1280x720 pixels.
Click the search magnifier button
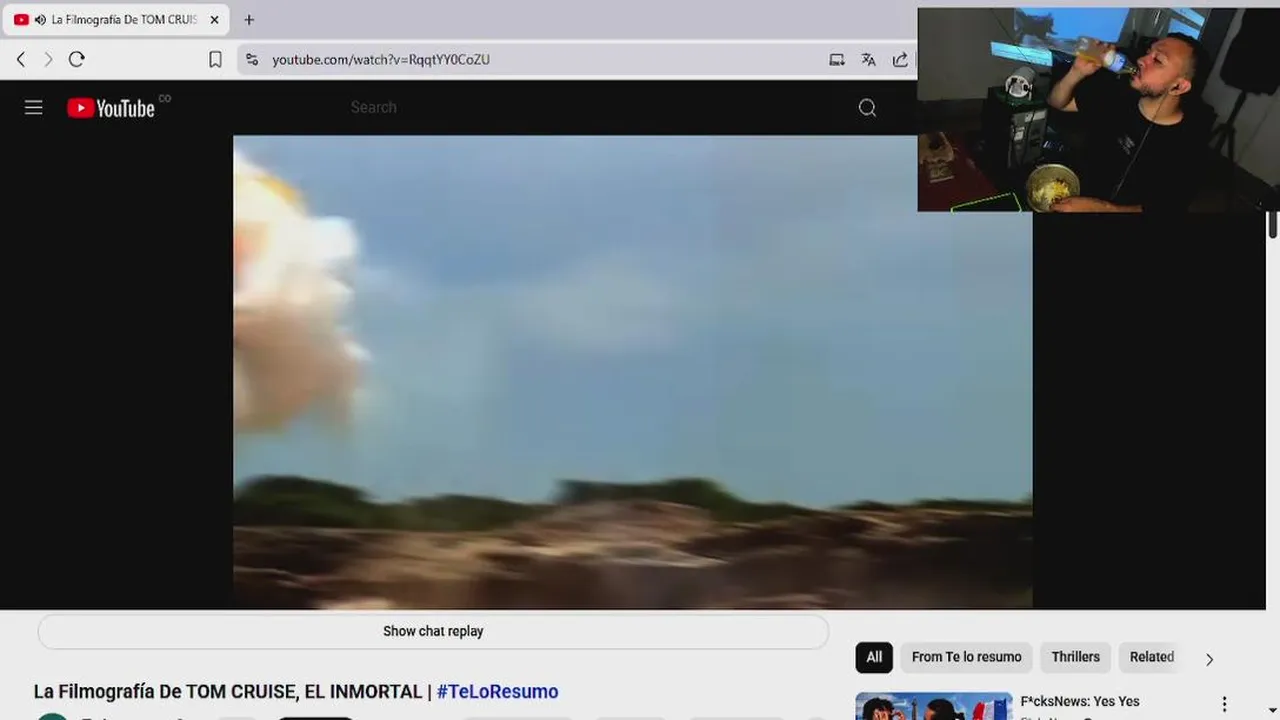(867, 108)
